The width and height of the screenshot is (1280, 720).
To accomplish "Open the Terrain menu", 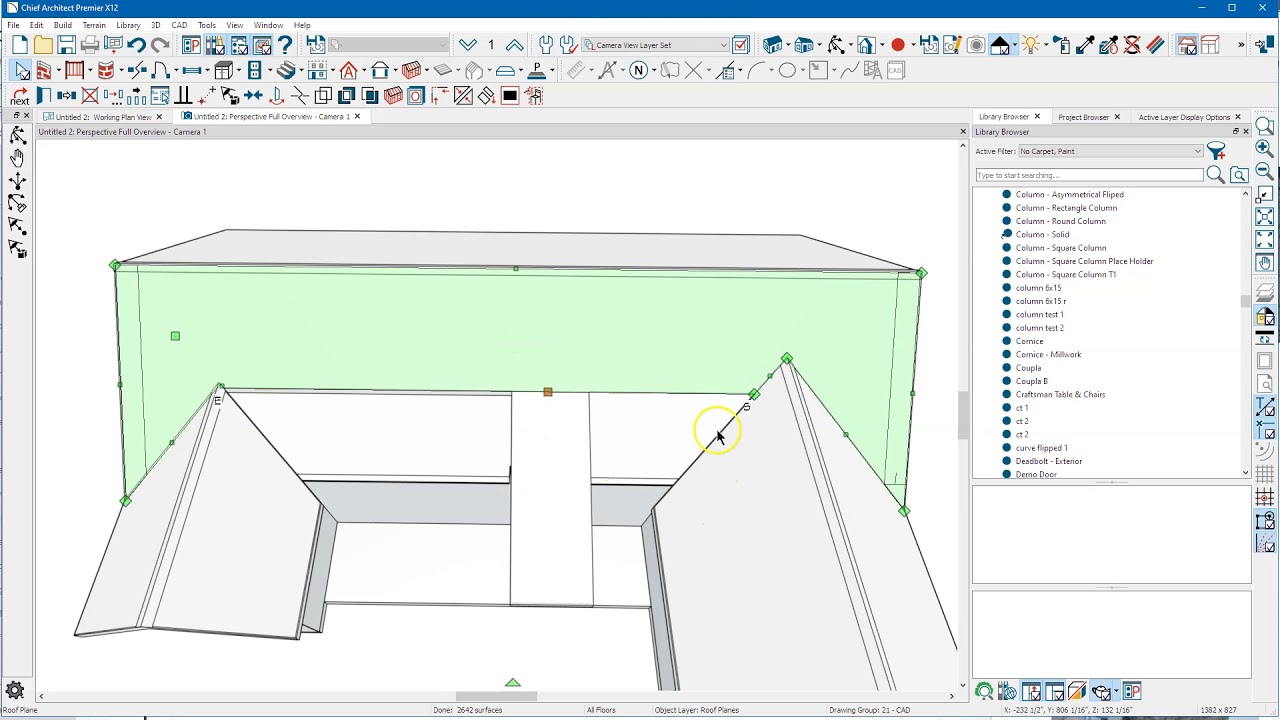I will point(94,25).
